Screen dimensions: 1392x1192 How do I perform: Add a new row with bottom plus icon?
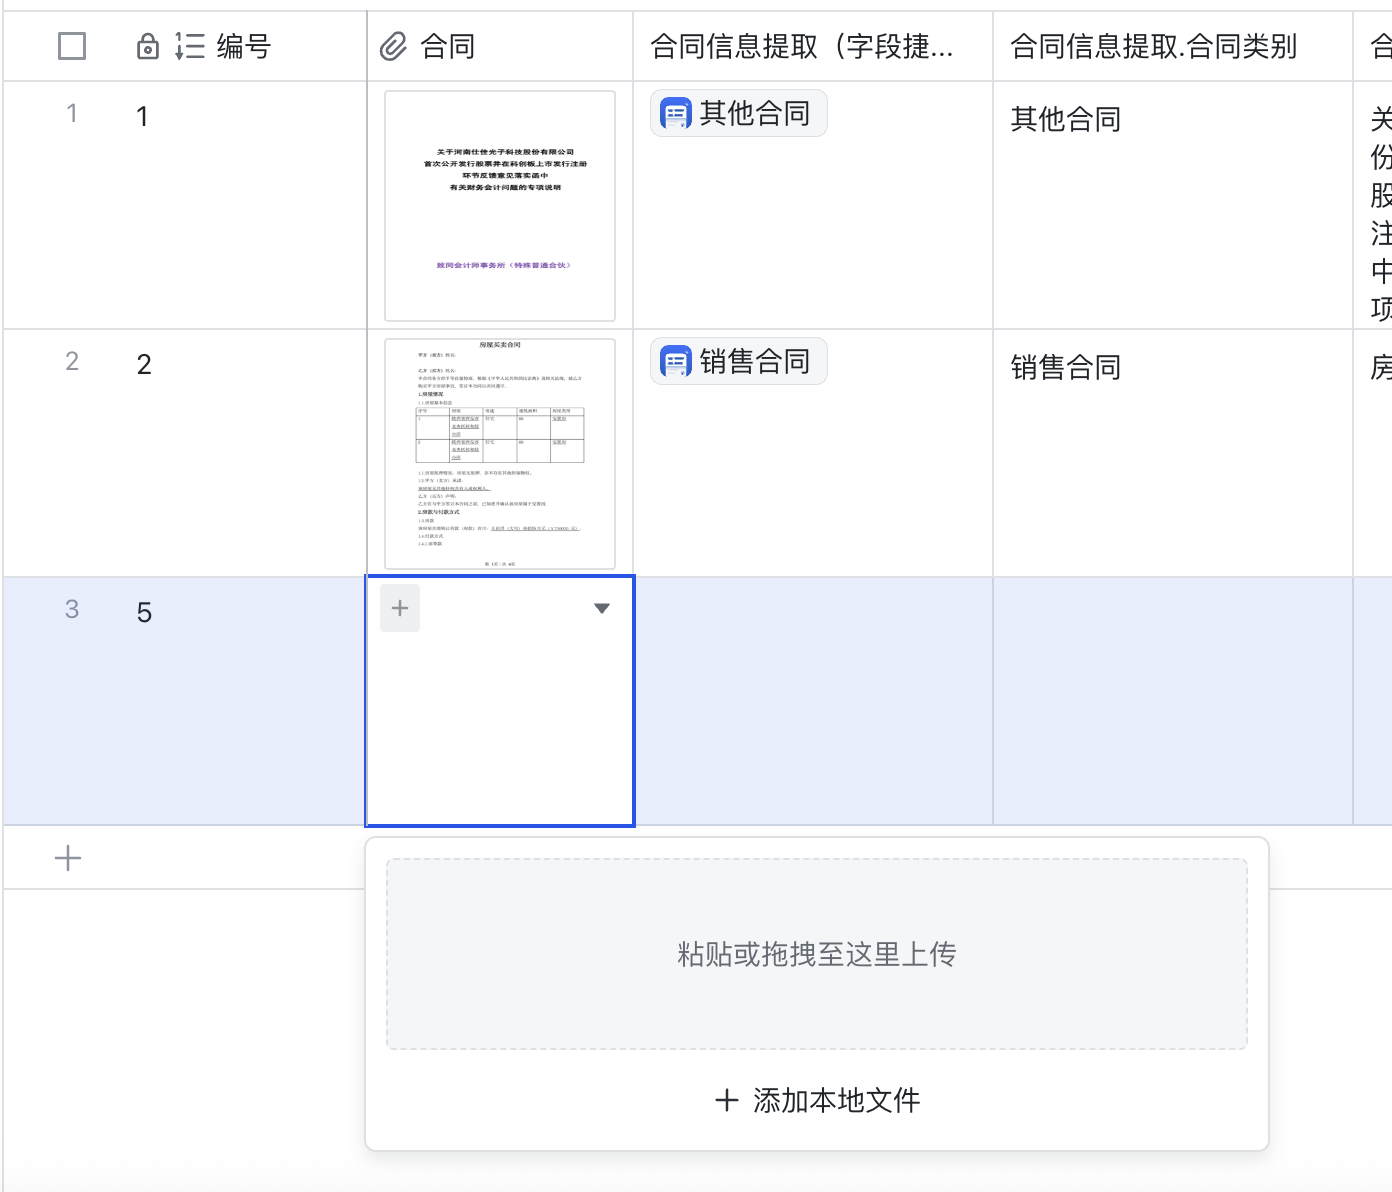click(x=68, y=858)
